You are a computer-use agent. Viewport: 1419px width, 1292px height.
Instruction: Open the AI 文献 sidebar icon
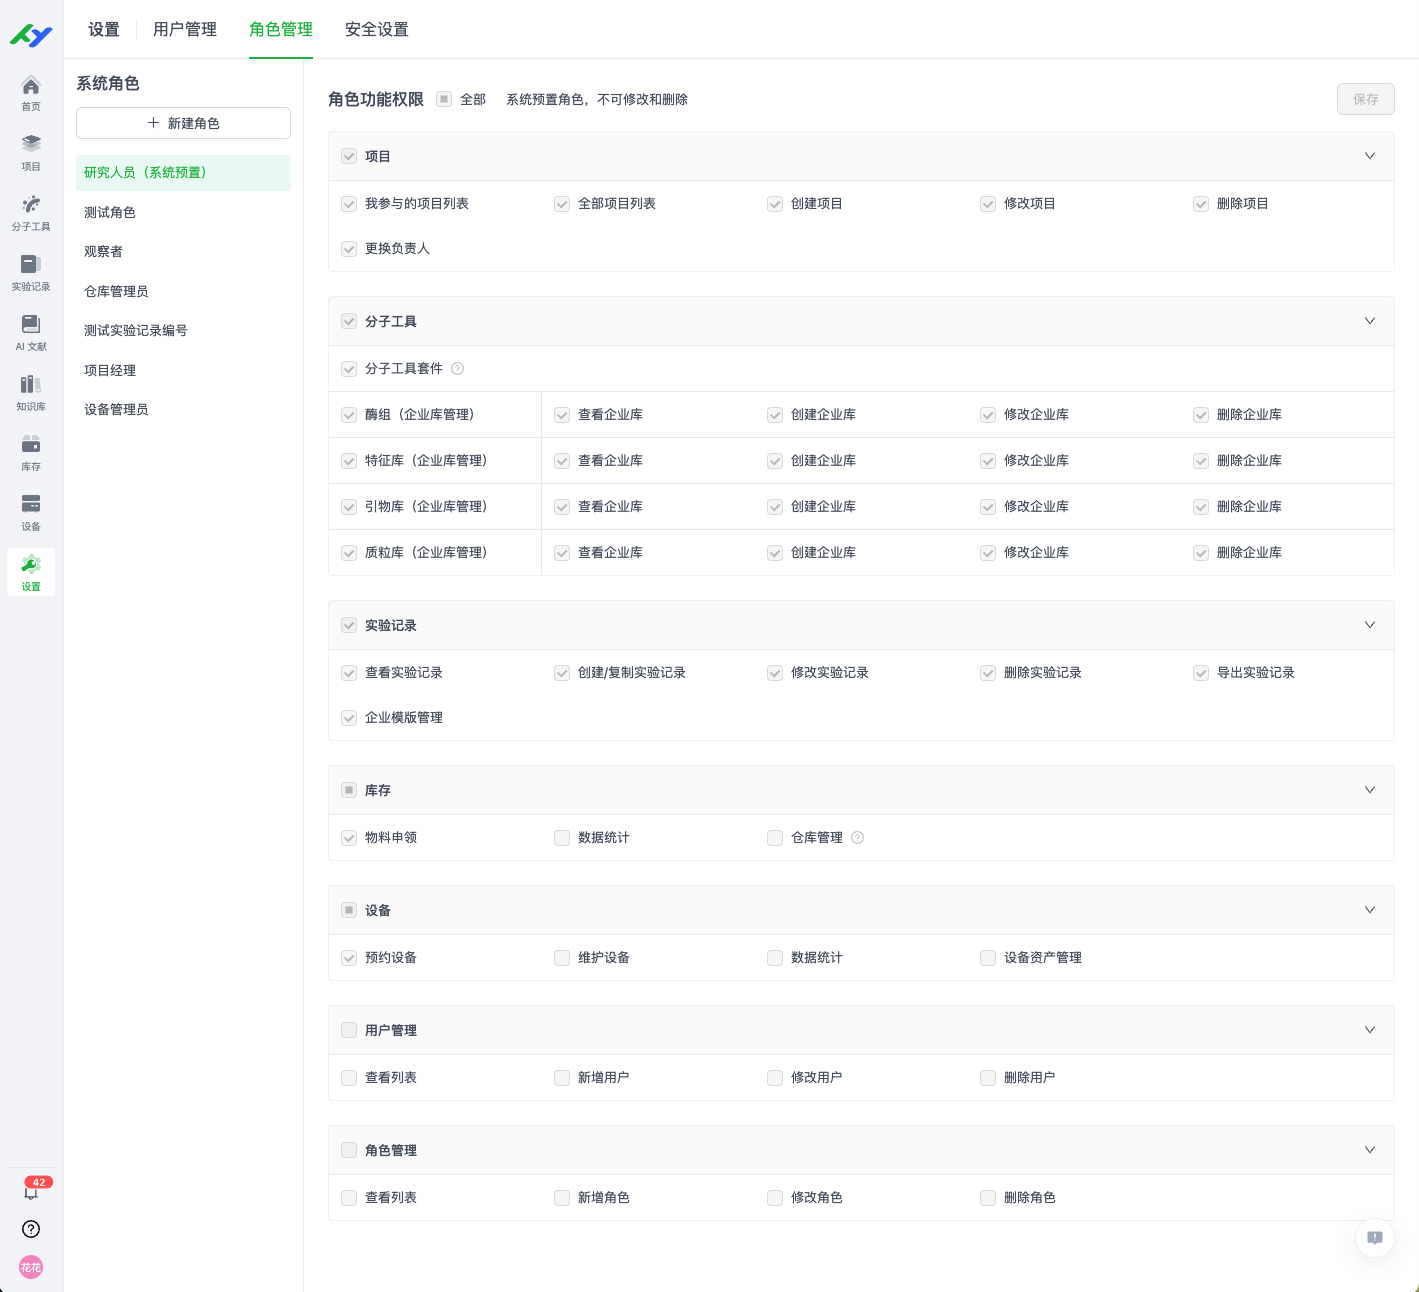point(31,332)
